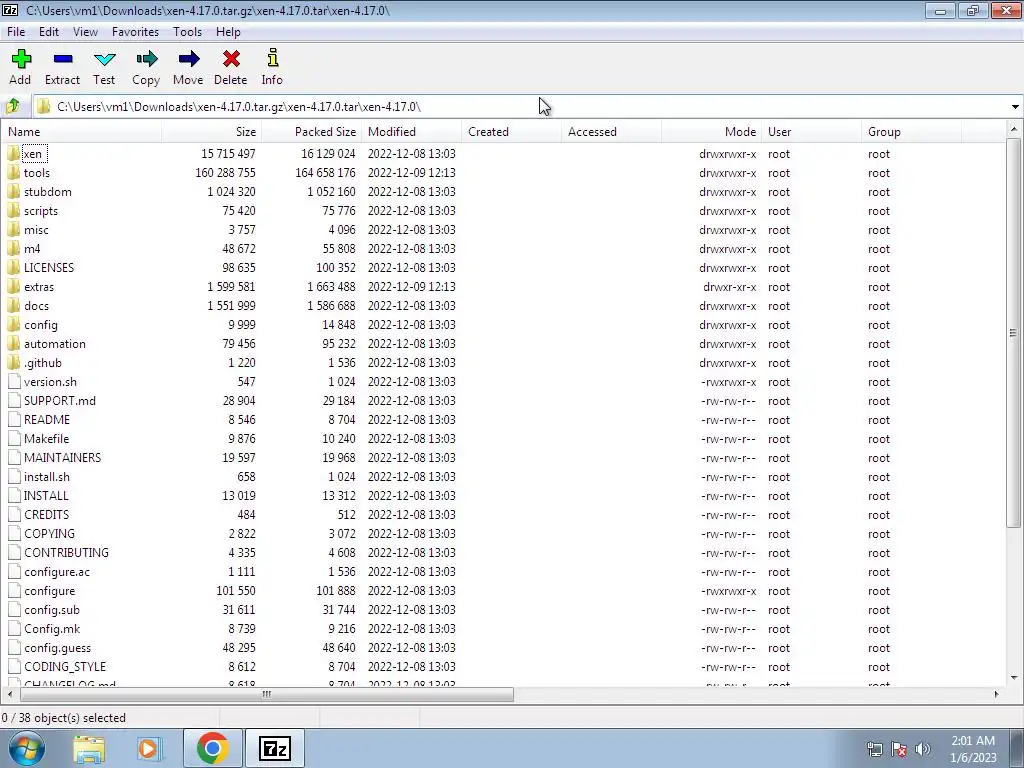Sort by the User column header
This screenshot has width=1024, height=768.
pos(811,131)
